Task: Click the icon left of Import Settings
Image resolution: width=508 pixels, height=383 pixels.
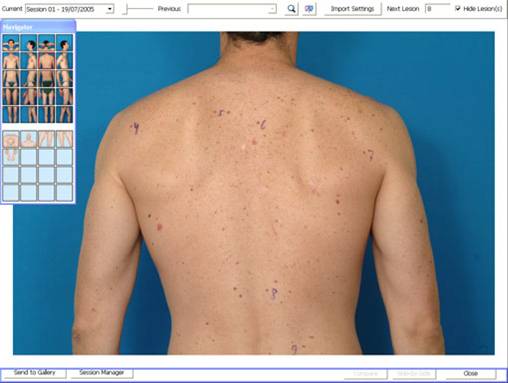Action: [309, 9]
